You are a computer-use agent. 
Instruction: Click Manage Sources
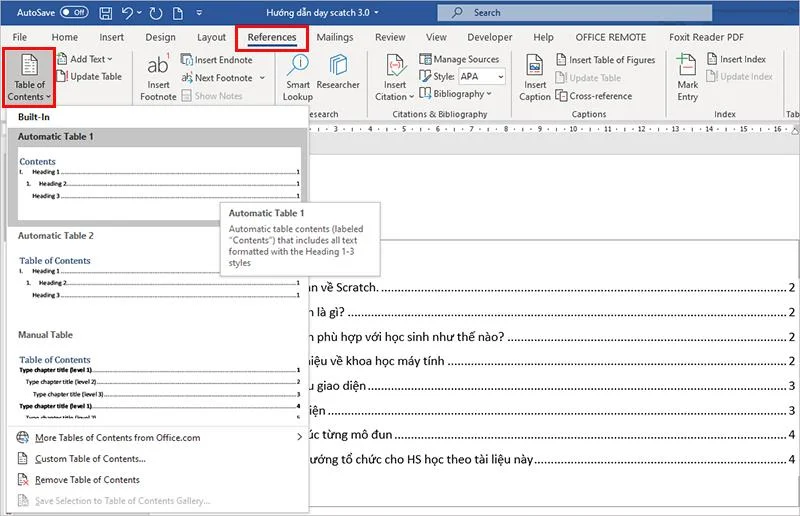pos(459,59)
